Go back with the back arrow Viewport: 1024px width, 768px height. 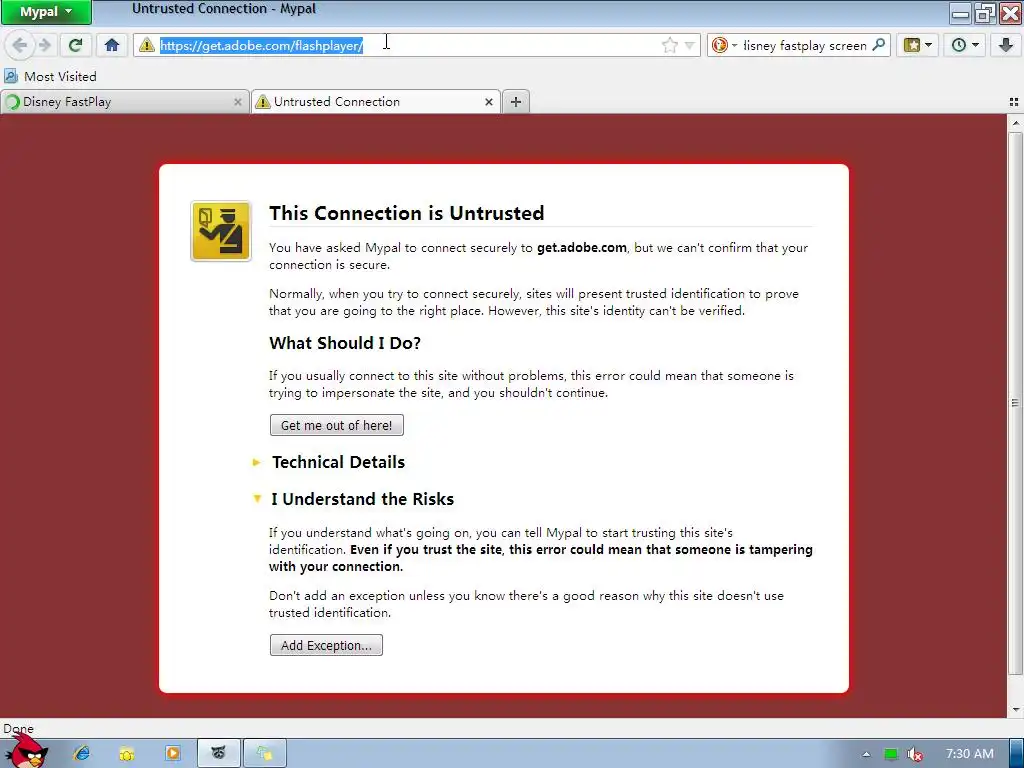click(x=20, y=45)
